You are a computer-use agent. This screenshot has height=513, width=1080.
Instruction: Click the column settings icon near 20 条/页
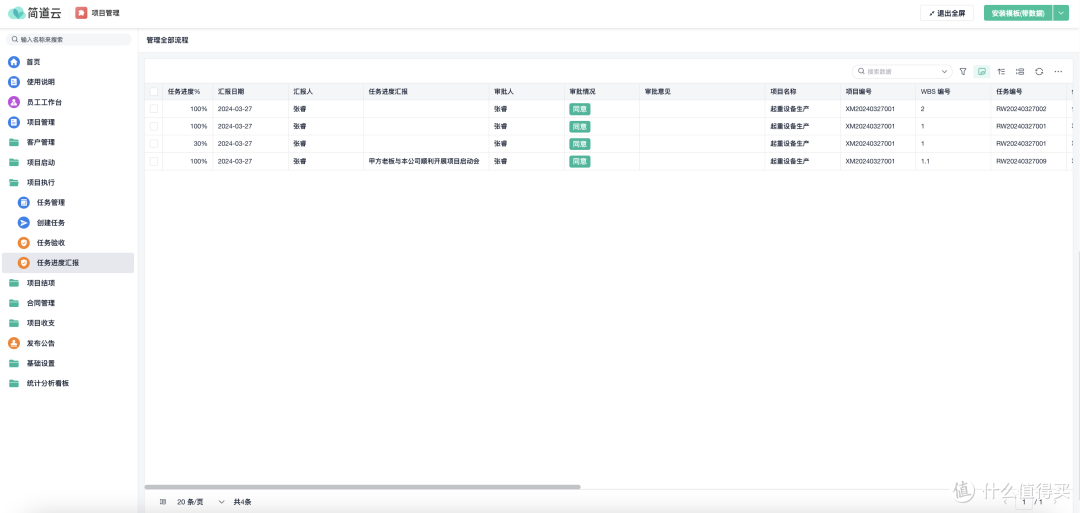point(163,502)
